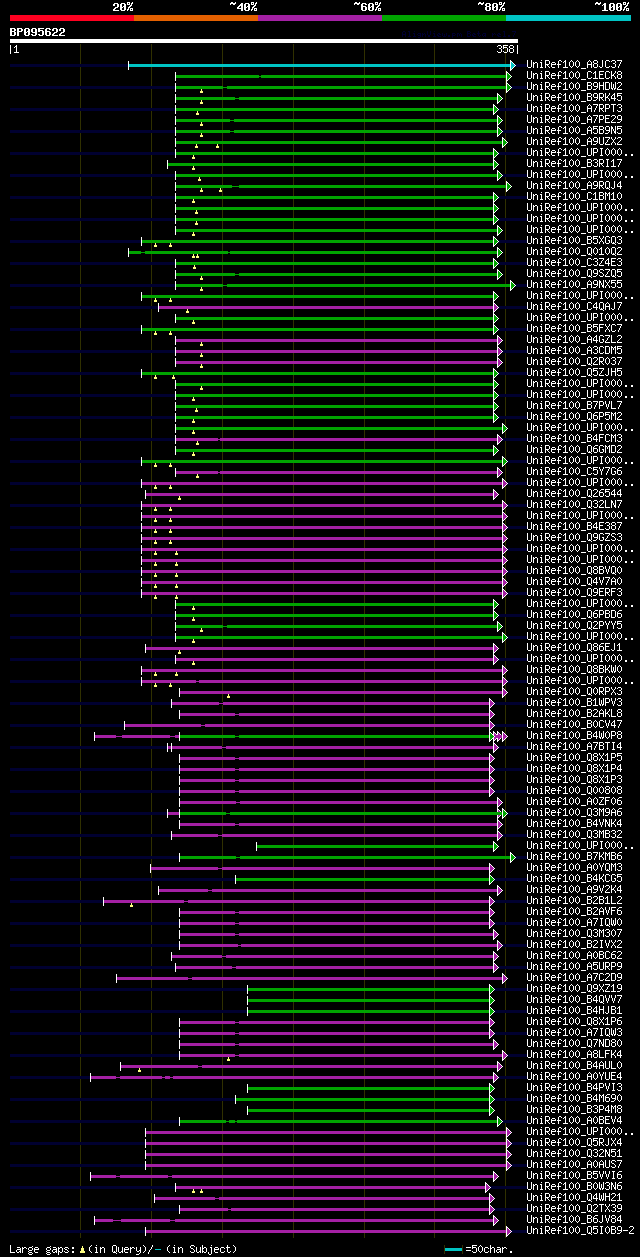Select the query name BP095622
The width and height of the screenshot is (640, 1257).
tap(38, 32)
